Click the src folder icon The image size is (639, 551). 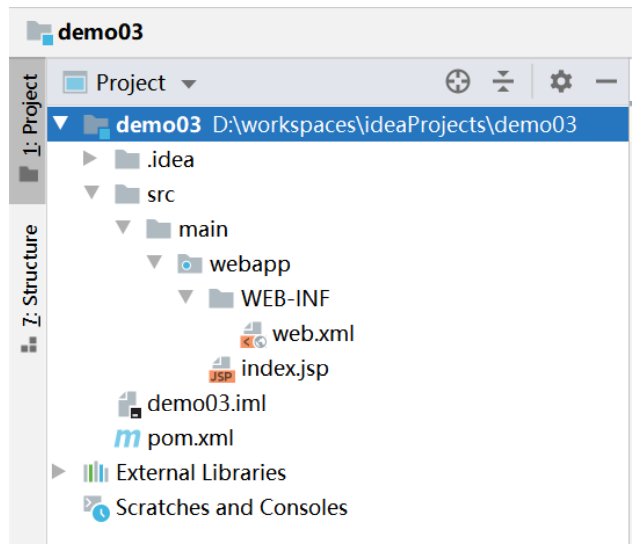tap(127, 194)
